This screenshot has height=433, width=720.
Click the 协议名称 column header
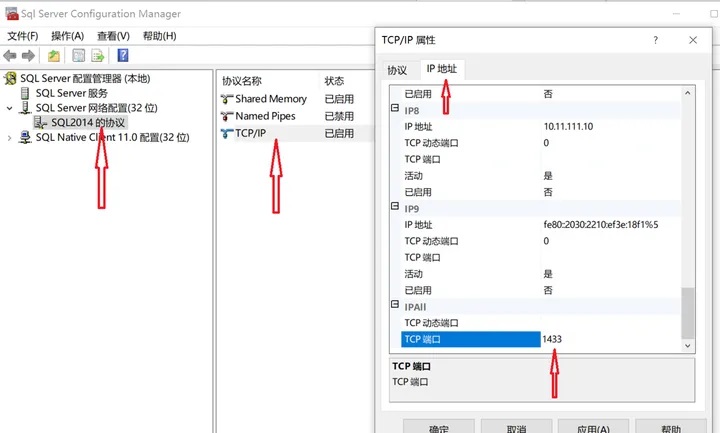tap(242, 81)
